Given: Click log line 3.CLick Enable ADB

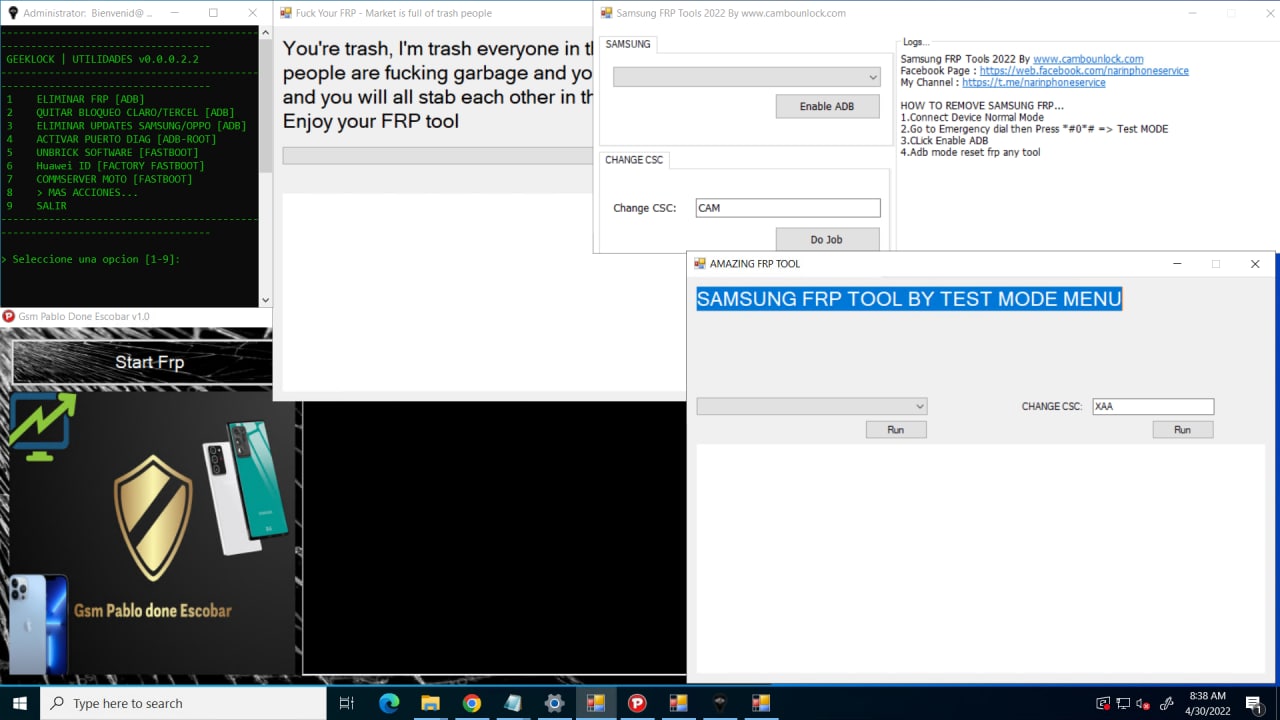Looking at the screenshot, I should pos(944,141).
